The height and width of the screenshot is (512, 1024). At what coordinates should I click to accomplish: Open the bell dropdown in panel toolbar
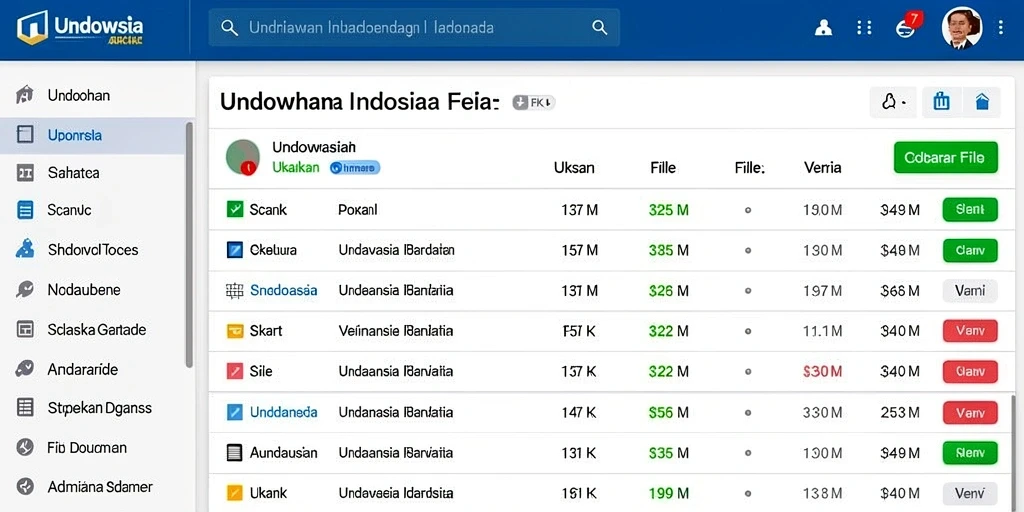(893, 103)
